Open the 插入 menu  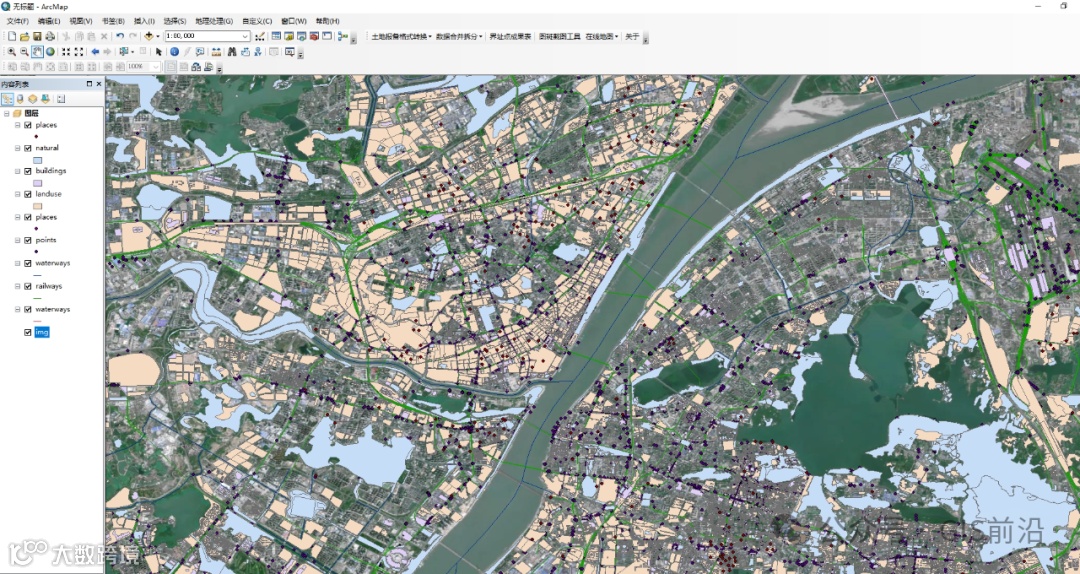[x=144, y=21]
